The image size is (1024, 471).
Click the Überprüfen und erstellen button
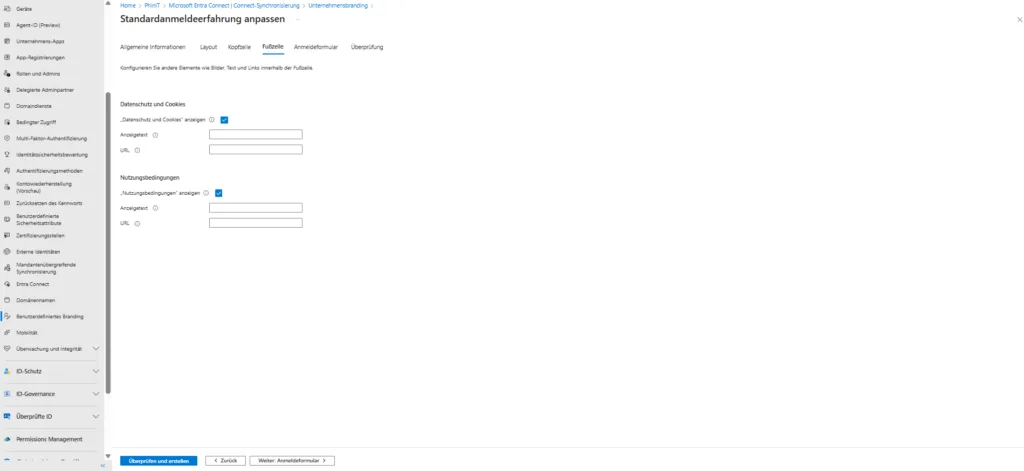(159, 461)
